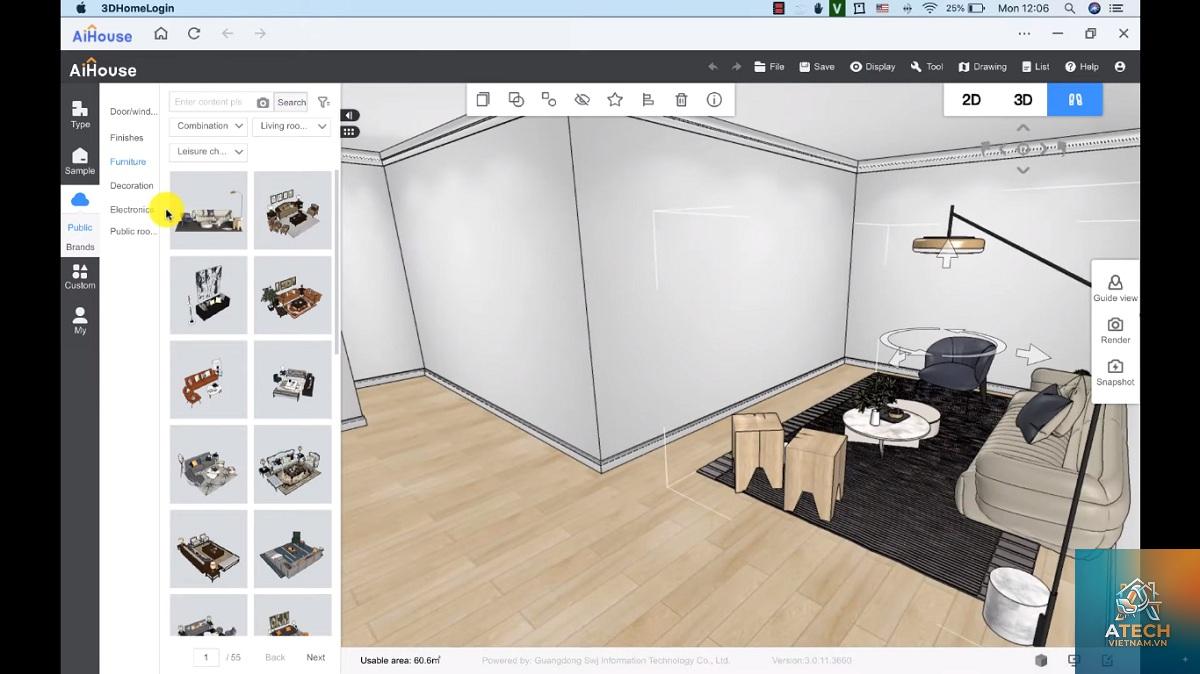1200x674 pixels.
Task: Open browser more options ellipsis
Action: (1024, 33)
